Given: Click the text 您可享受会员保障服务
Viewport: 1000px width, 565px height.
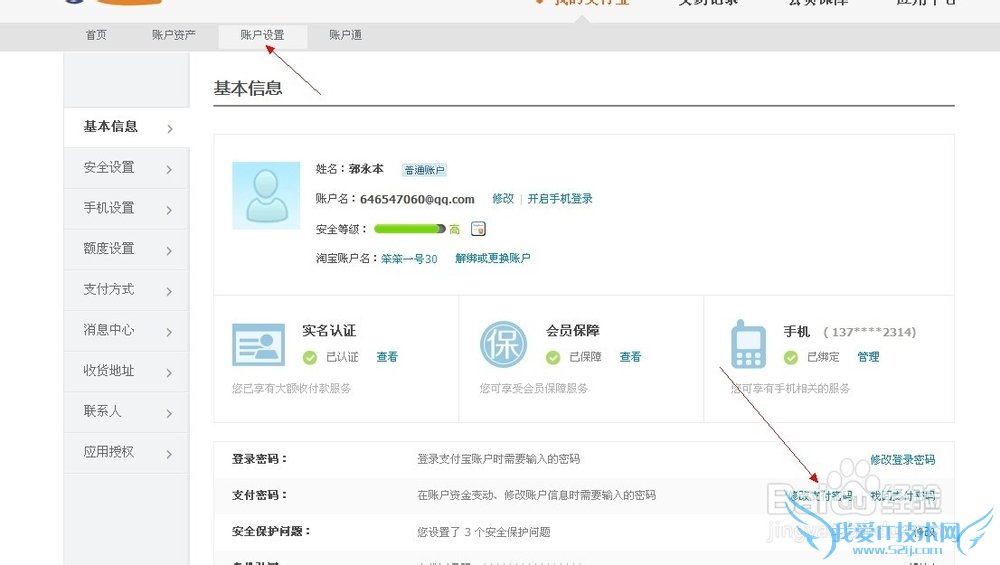Looking at the screenshot, I should coord(534,388).
